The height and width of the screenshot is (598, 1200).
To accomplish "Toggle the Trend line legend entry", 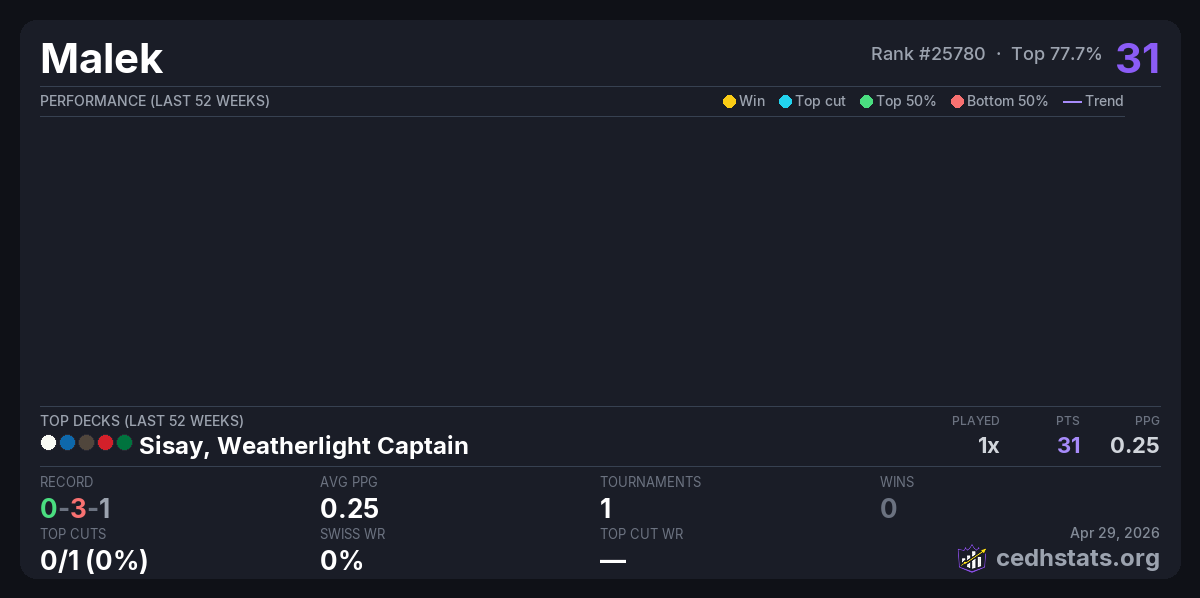I will pyautogui.click(x=1093, y=101).
